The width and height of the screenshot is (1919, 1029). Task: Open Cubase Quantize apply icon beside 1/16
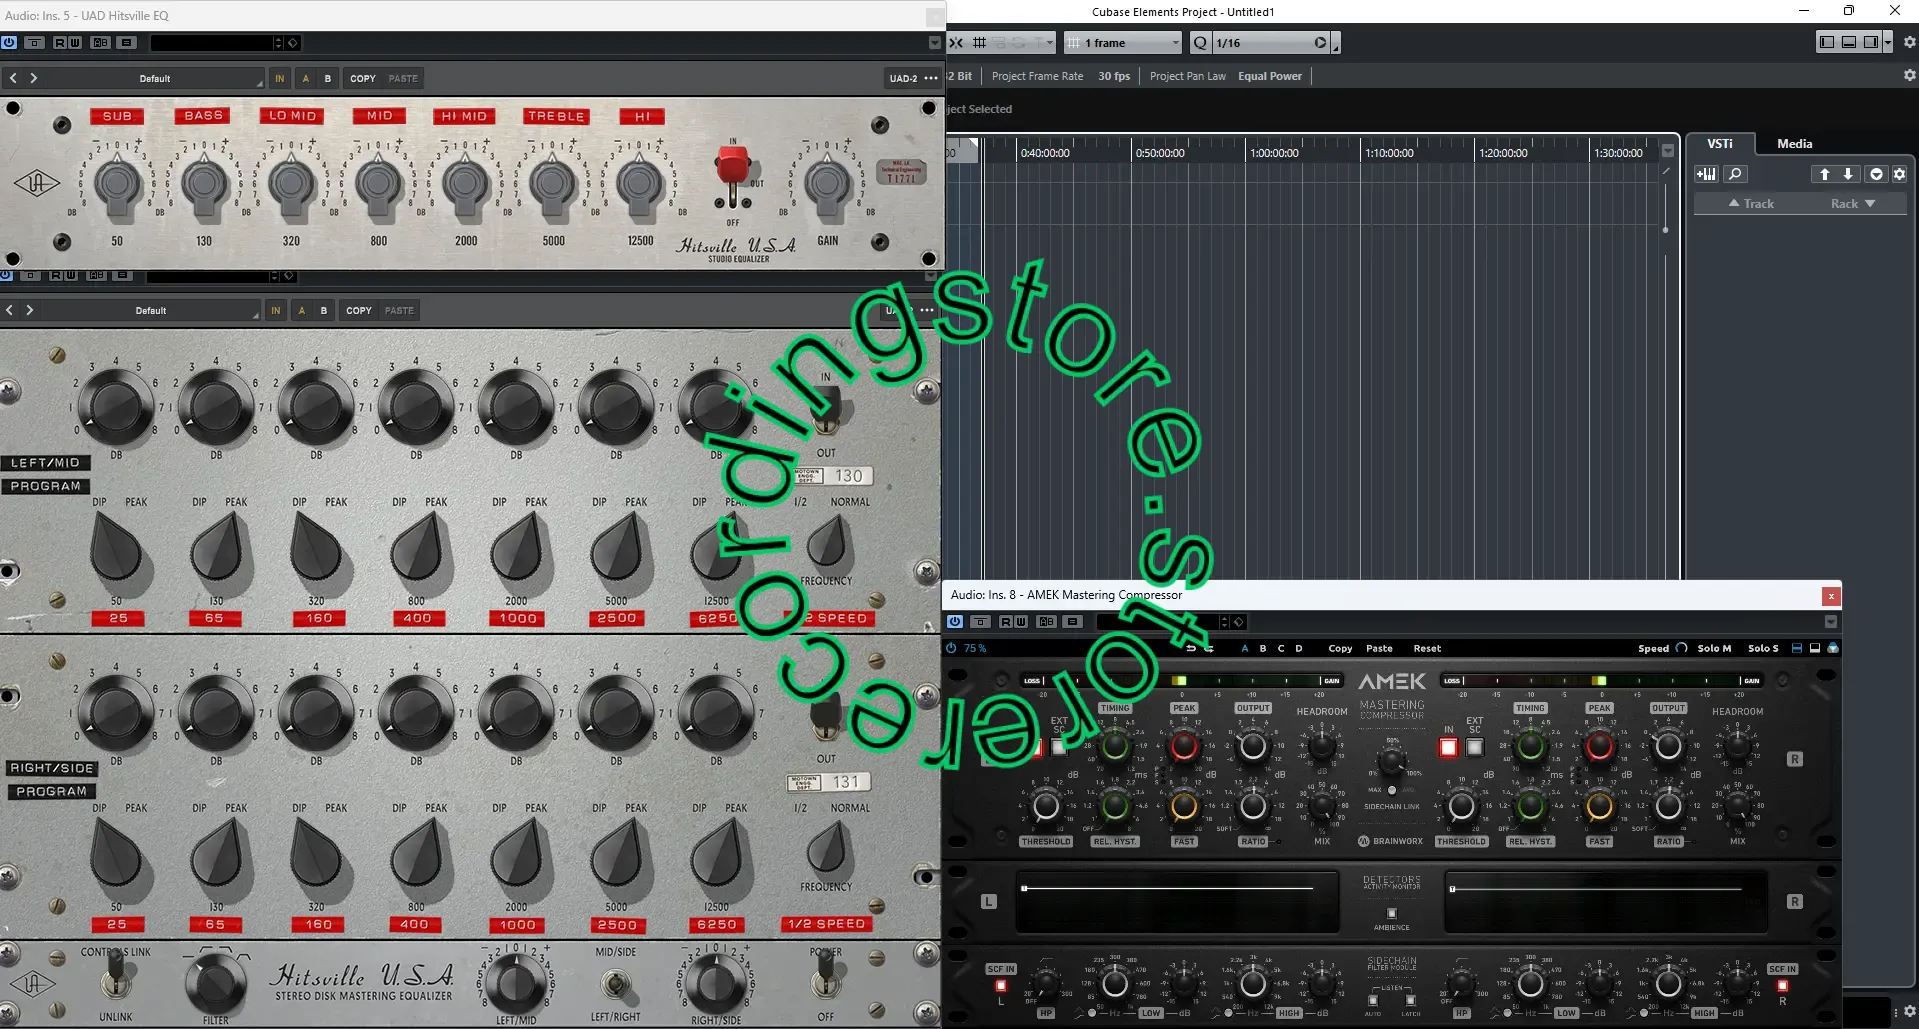tap(1200, 43)
